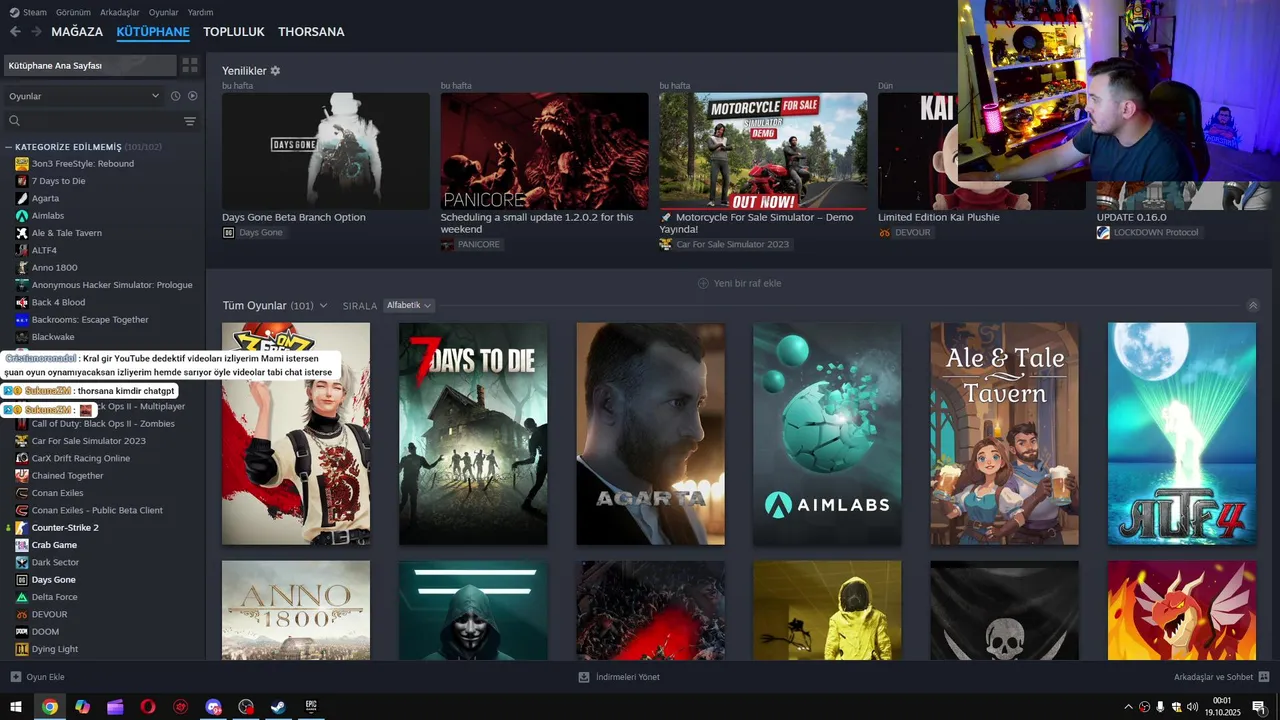Open OBS Studio from taskbar
This screenshot has height=720, width=1280.
246,707
